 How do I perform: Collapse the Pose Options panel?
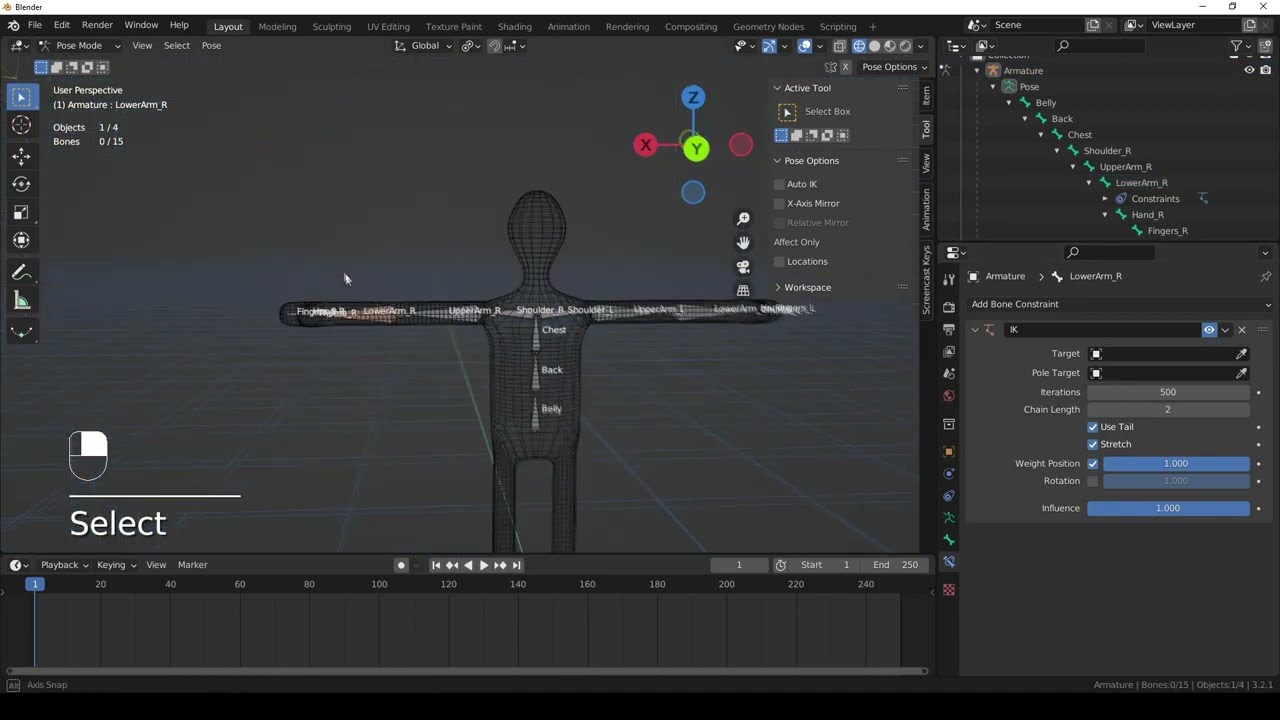pyautogui.click(x=777, y=161)
